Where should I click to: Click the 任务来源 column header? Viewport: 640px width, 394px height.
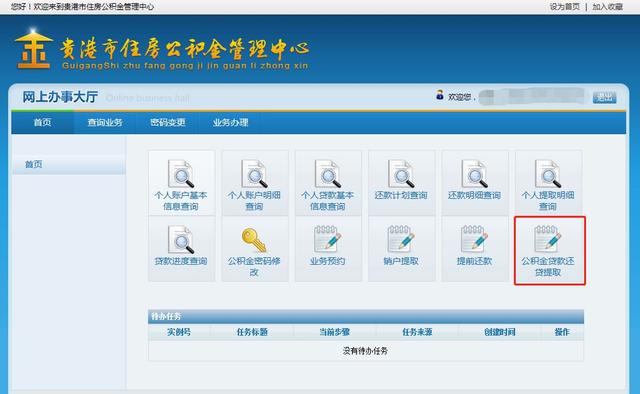417,332
